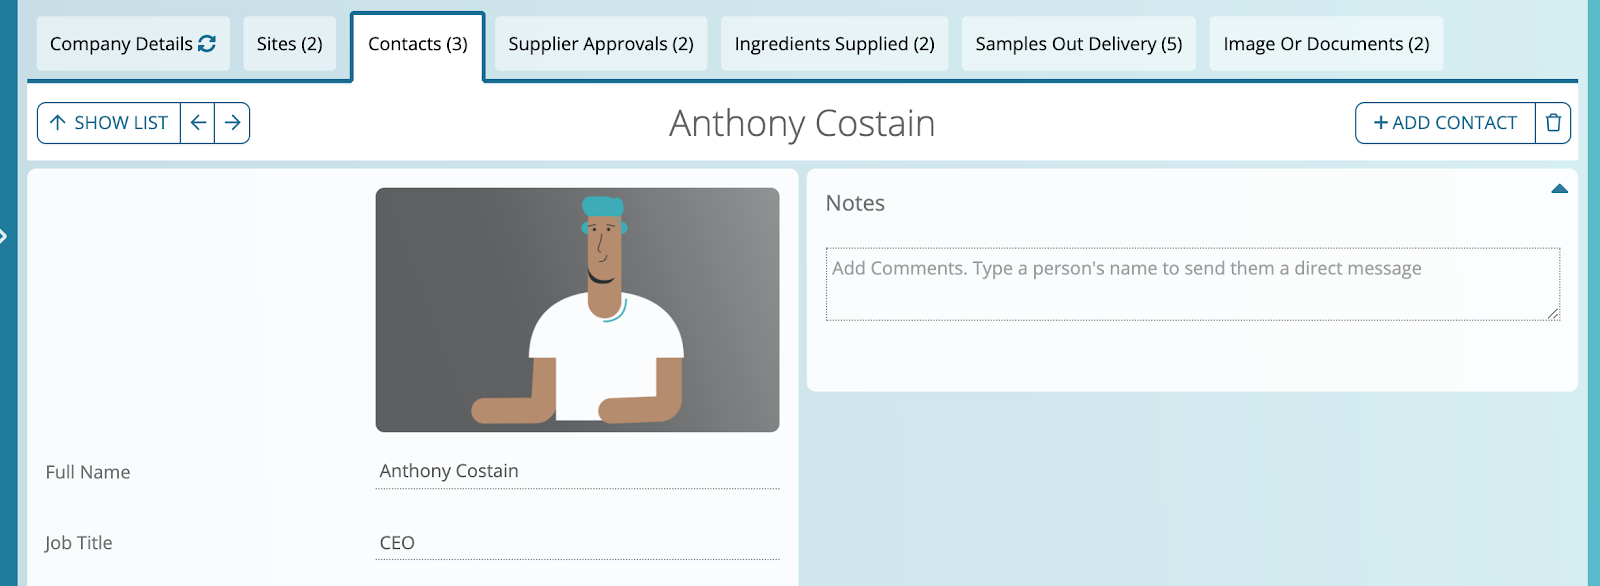1600x586 pixels.
Task: Open the Sites (2) tab
Action: (289, 44)
